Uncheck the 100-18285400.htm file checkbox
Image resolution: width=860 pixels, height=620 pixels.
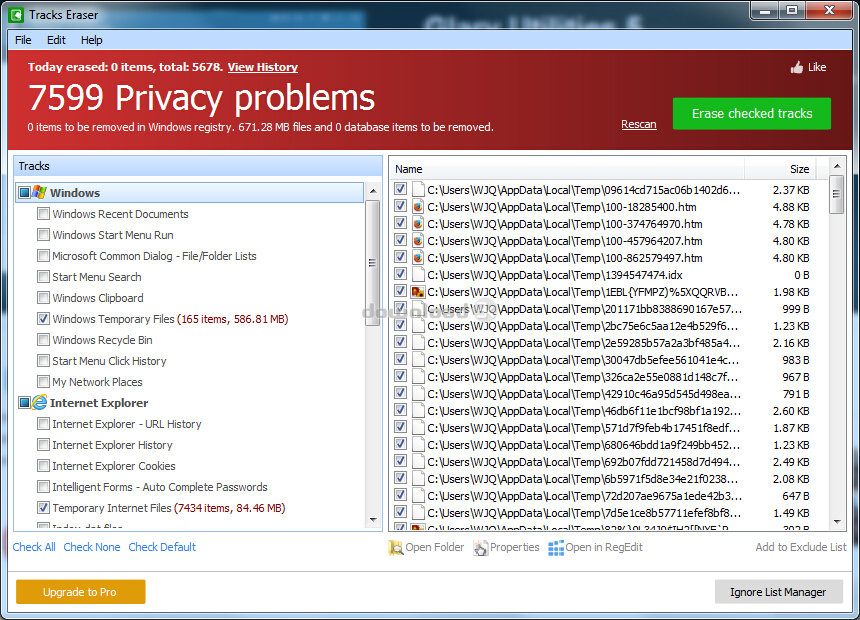[400, 206]
